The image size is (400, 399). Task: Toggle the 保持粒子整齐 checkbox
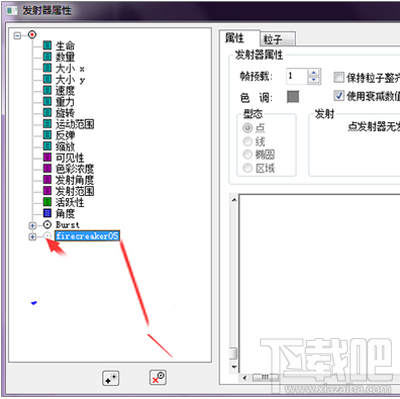(339, 78)
